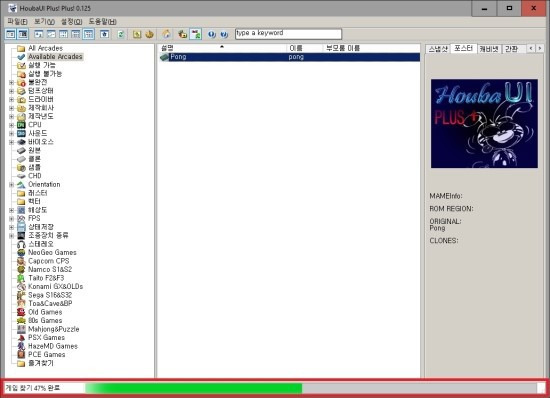
Task: Click the Namco S1&S2 icon
Action: pyautogui.click(x=21, y=270)
